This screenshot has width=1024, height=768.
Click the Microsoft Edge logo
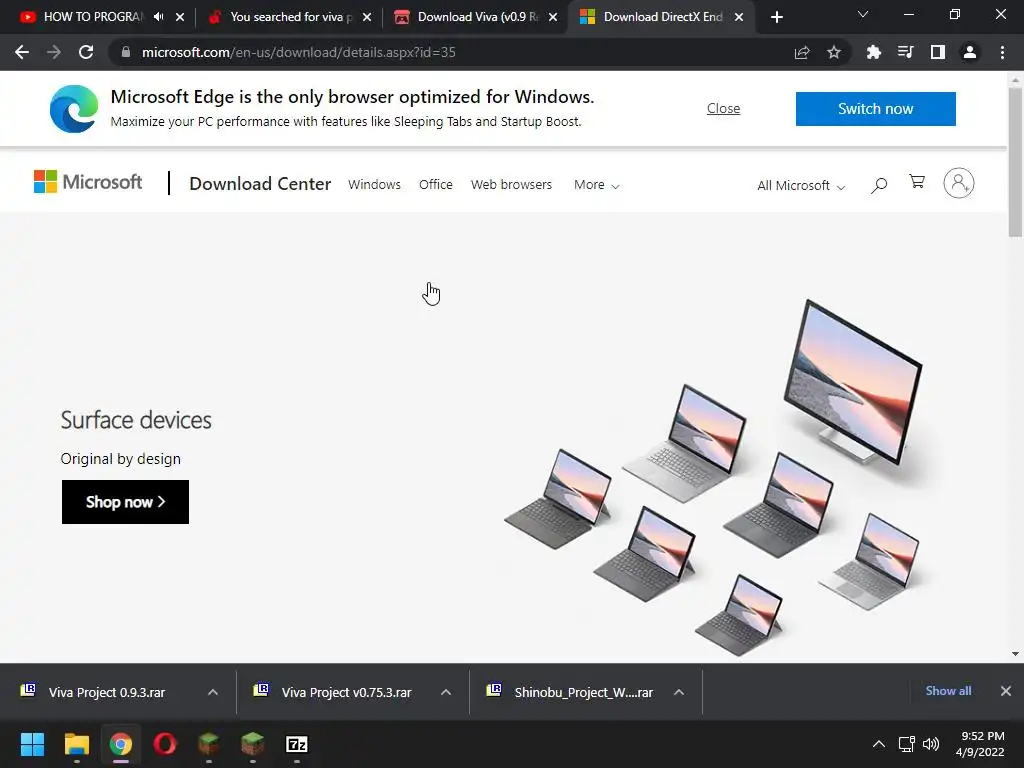pyautogui.click(x=74, y=109)
